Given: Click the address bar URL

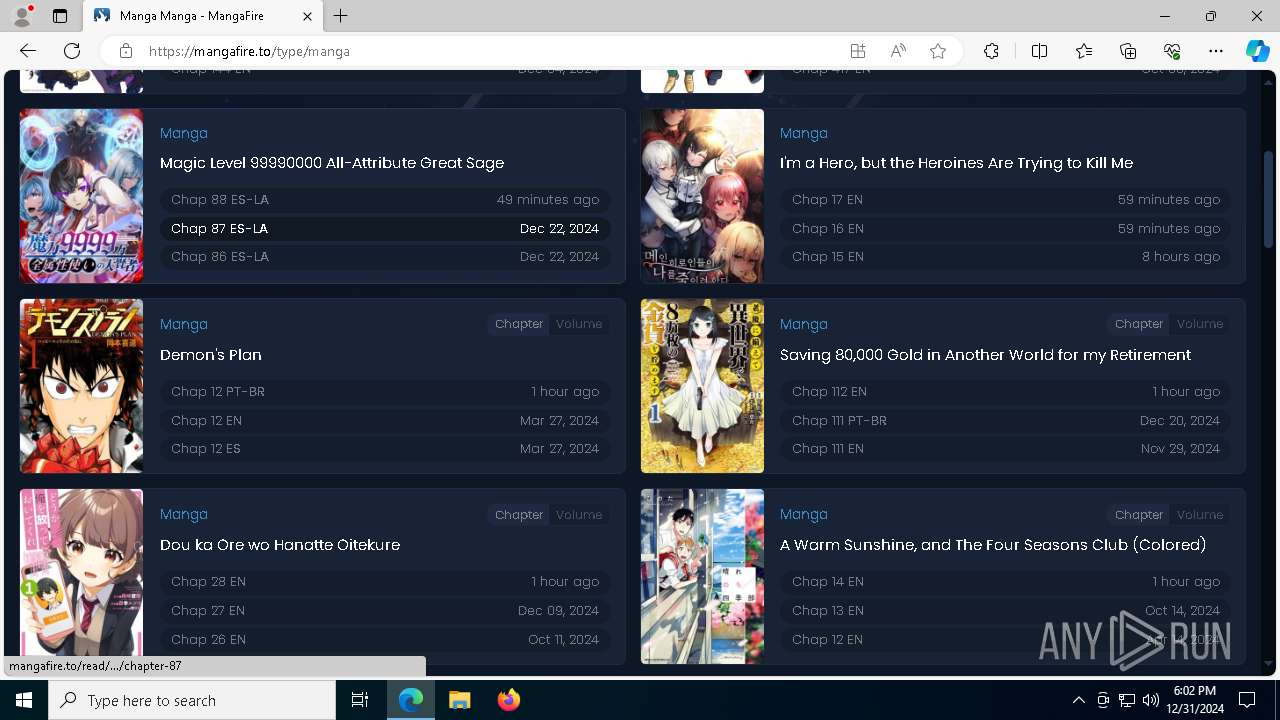Looking at the screenshot, I should coord(249,51).
